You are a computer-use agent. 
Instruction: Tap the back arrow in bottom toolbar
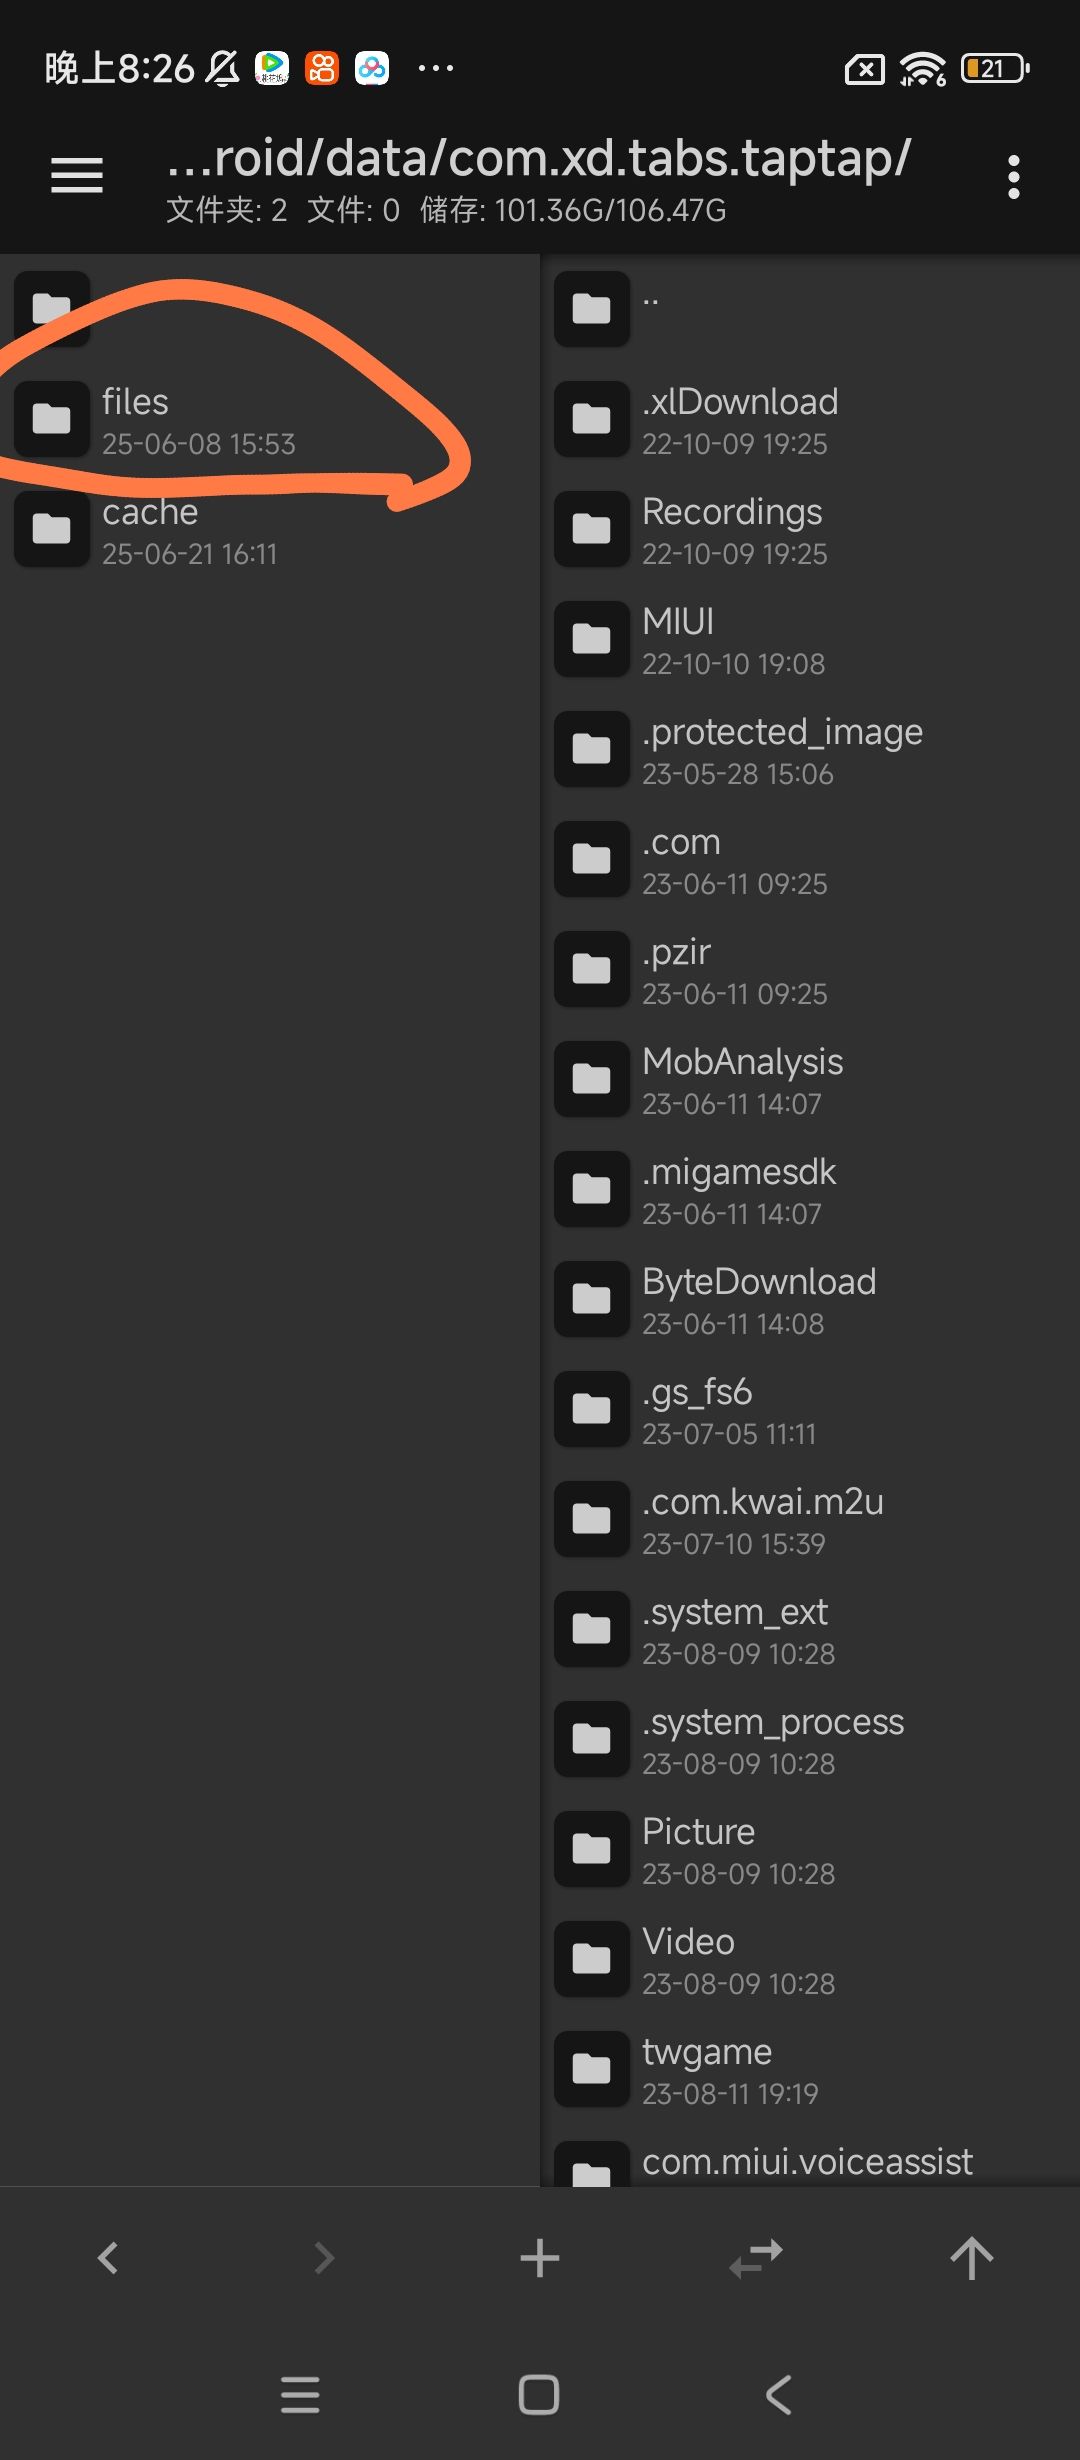108,2257
